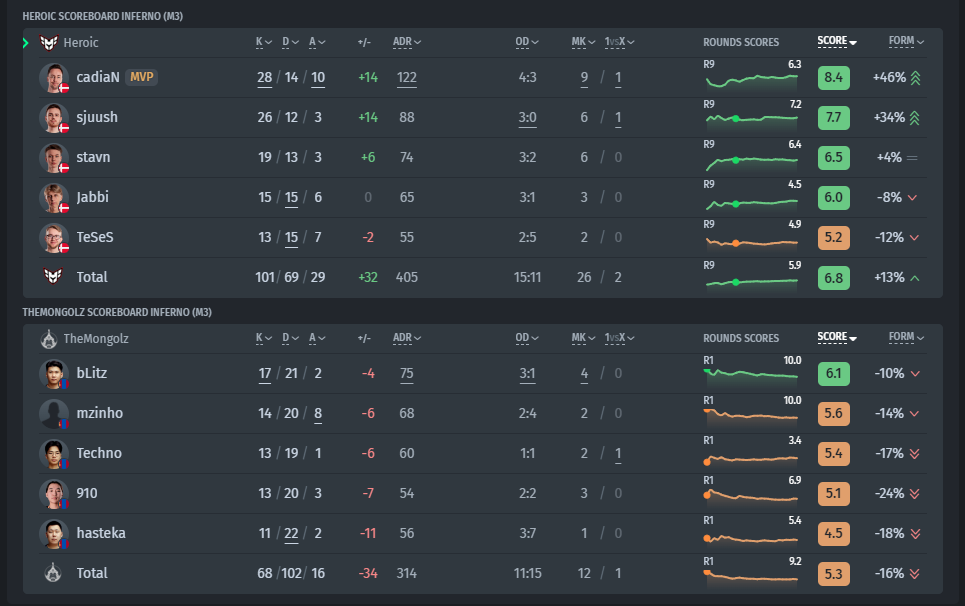Viewport: 965px width, 606px height.
Task: Click stavn's neutral form icon
Action: [912, 158]
